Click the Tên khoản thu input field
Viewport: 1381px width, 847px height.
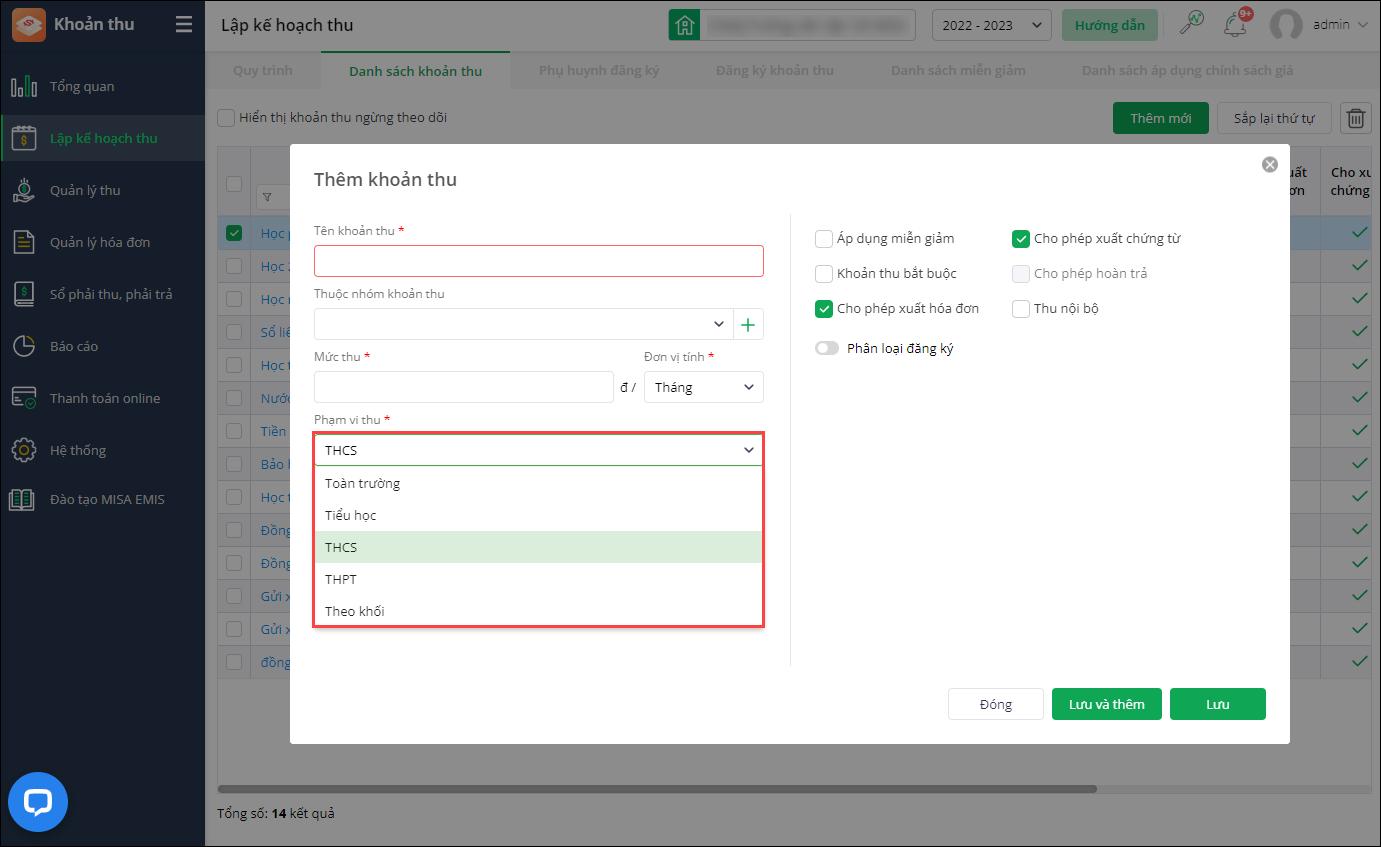538,261
